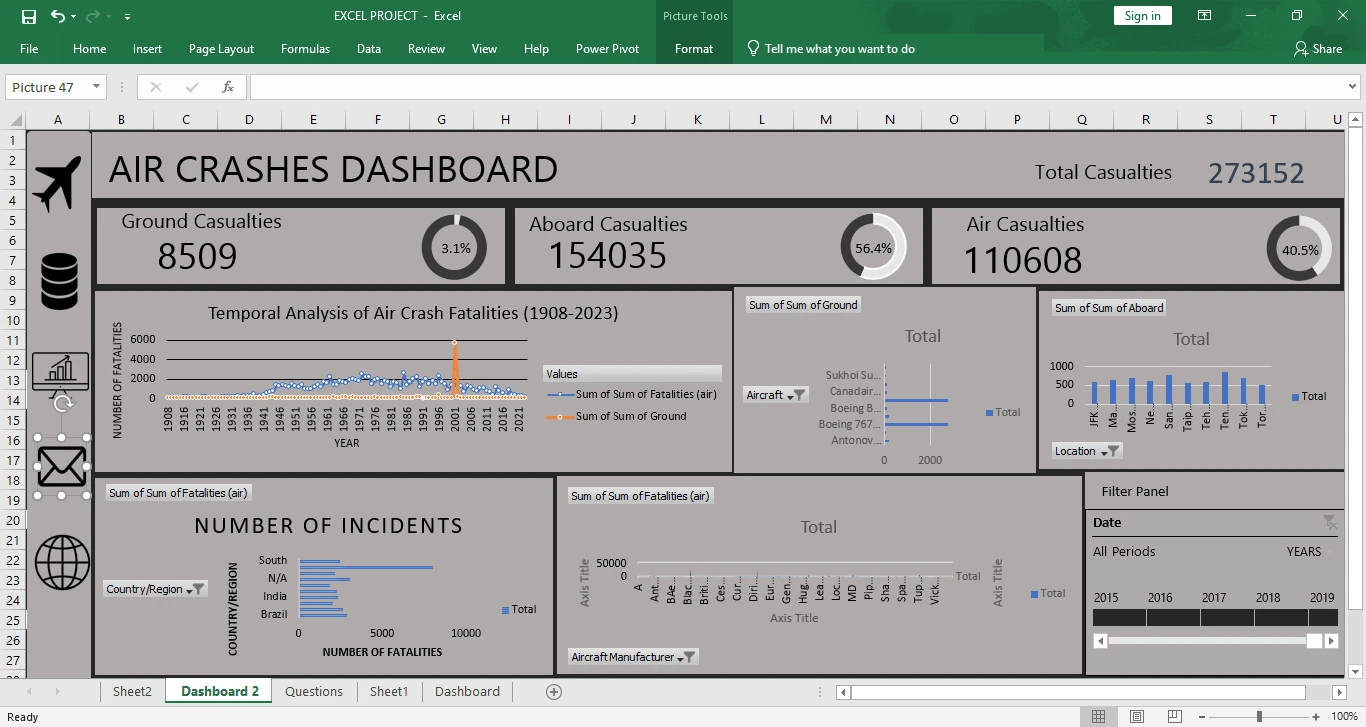Select the chart monitor icon in the sidebar
1366x727 pixels.
[61, 370]
